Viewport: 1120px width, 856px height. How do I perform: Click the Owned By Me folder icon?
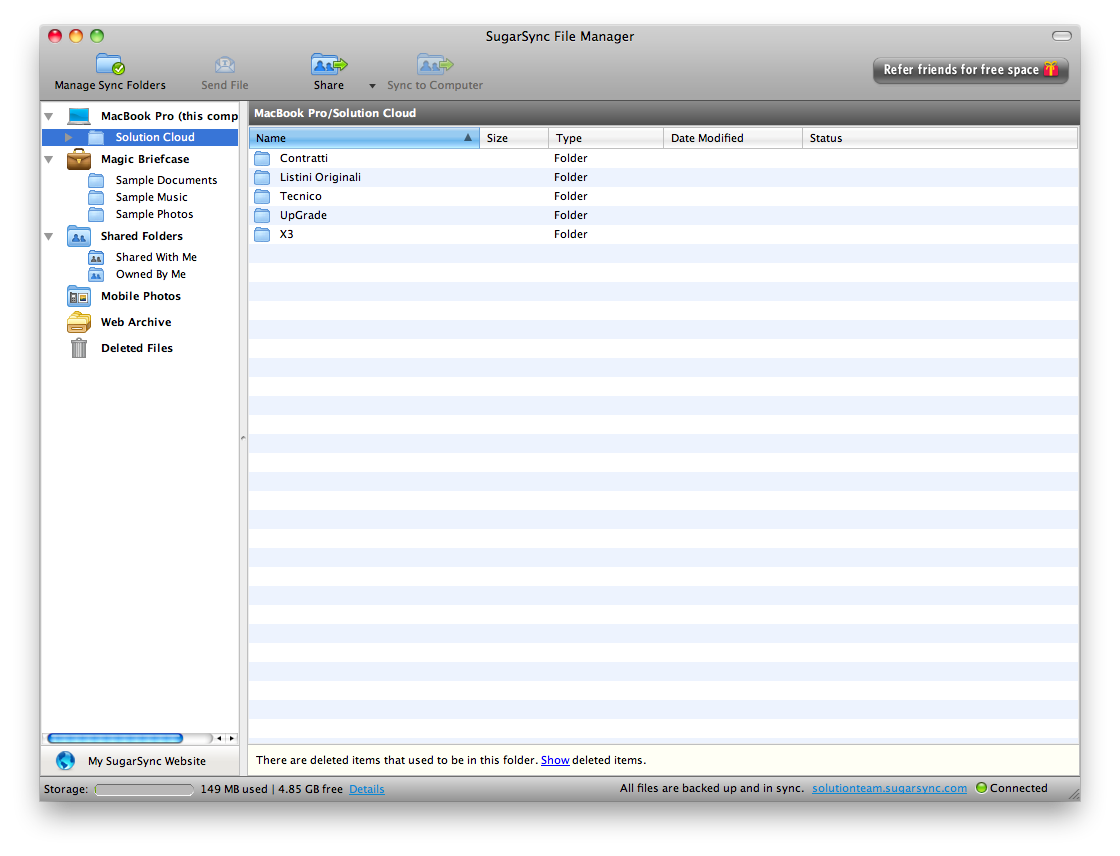click(96, 274)
